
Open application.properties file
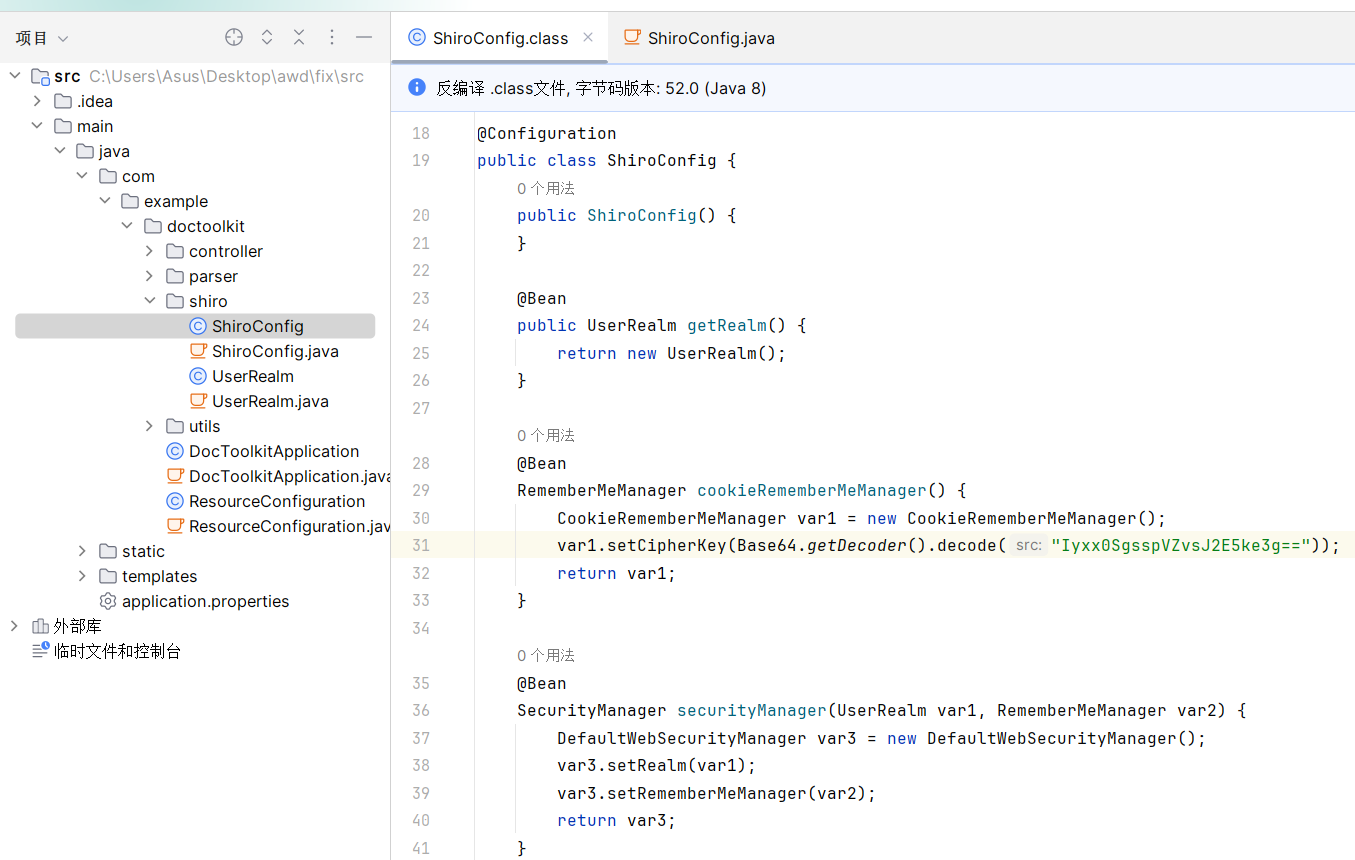(205, 601)
